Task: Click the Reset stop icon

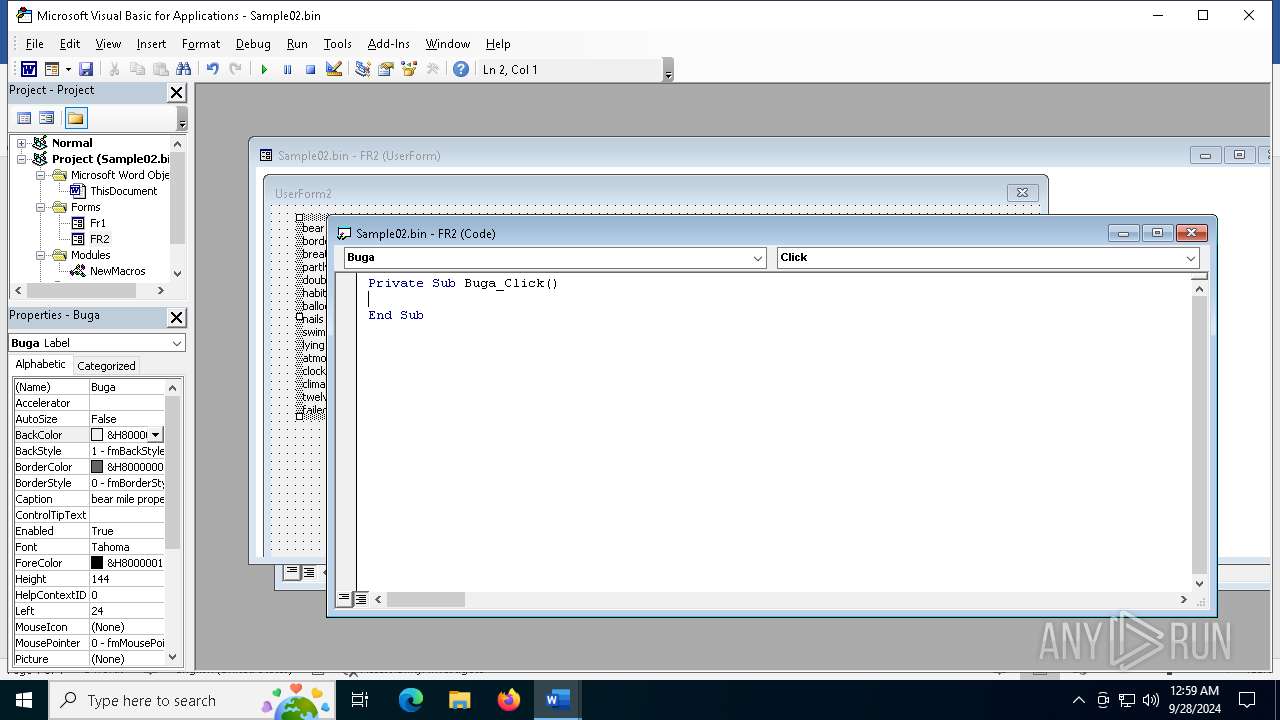Action: coord(310,69)
